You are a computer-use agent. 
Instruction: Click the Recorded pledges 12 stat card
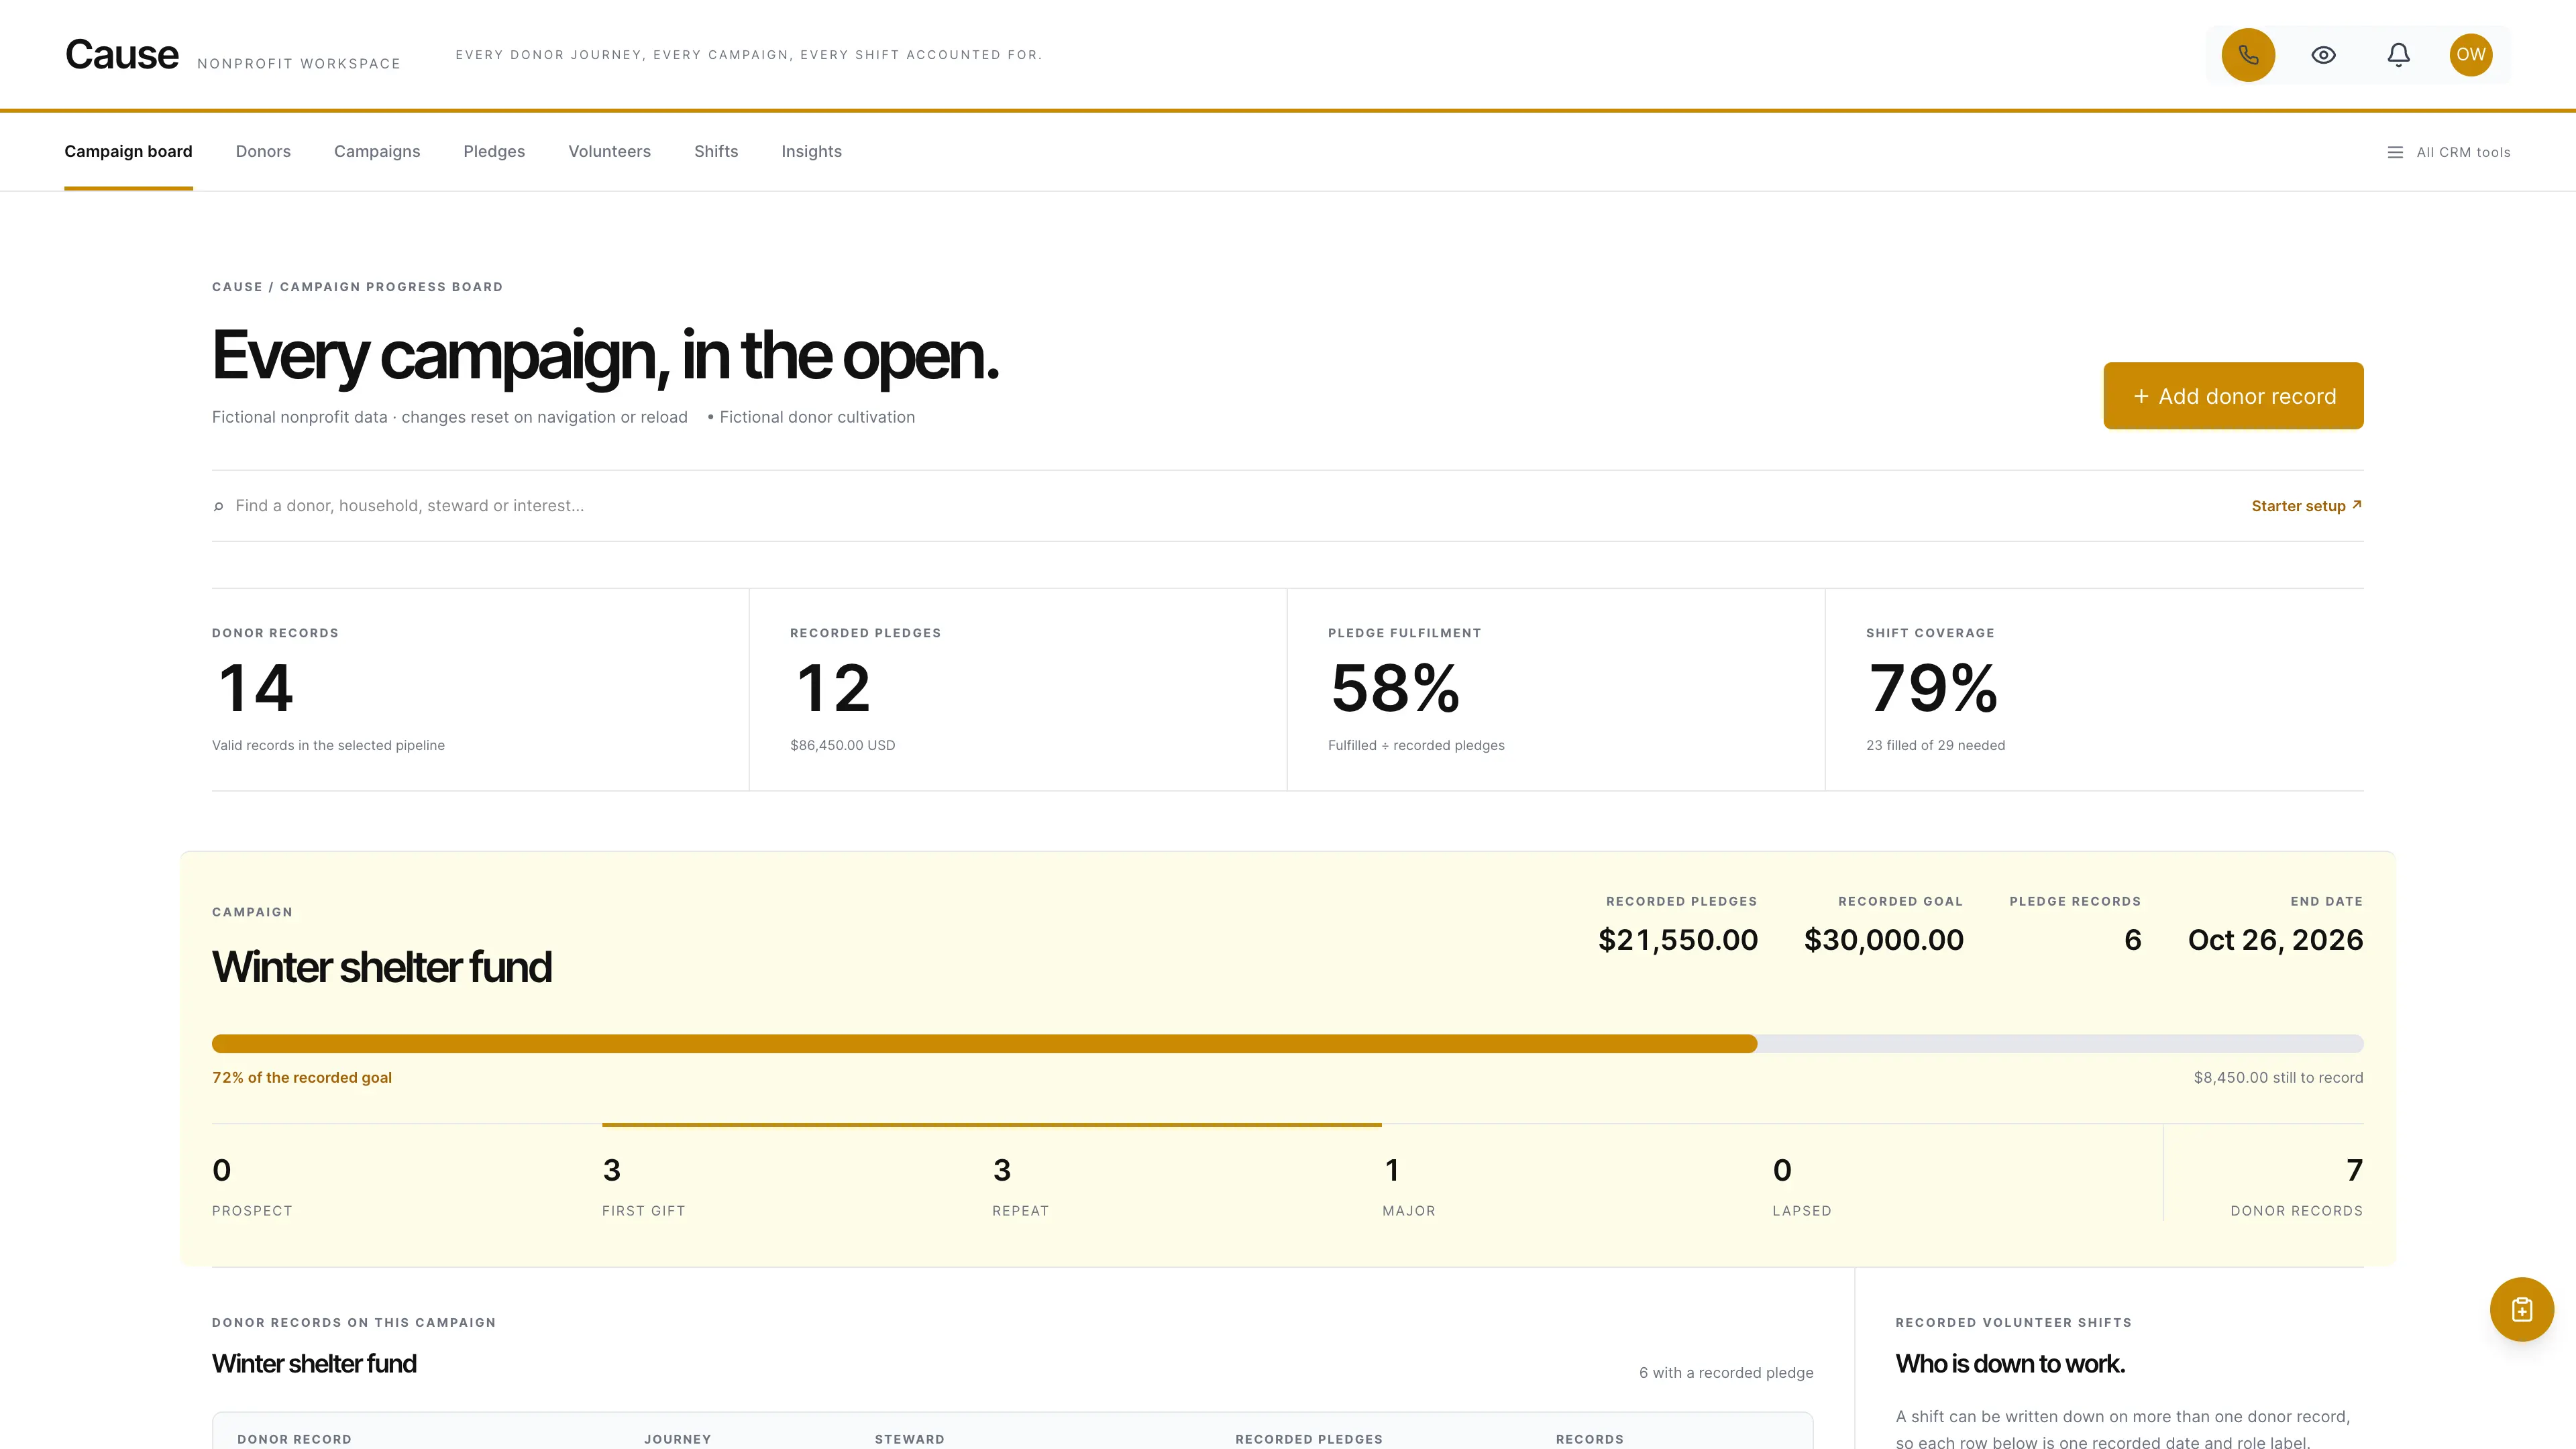click(1018, 690)
